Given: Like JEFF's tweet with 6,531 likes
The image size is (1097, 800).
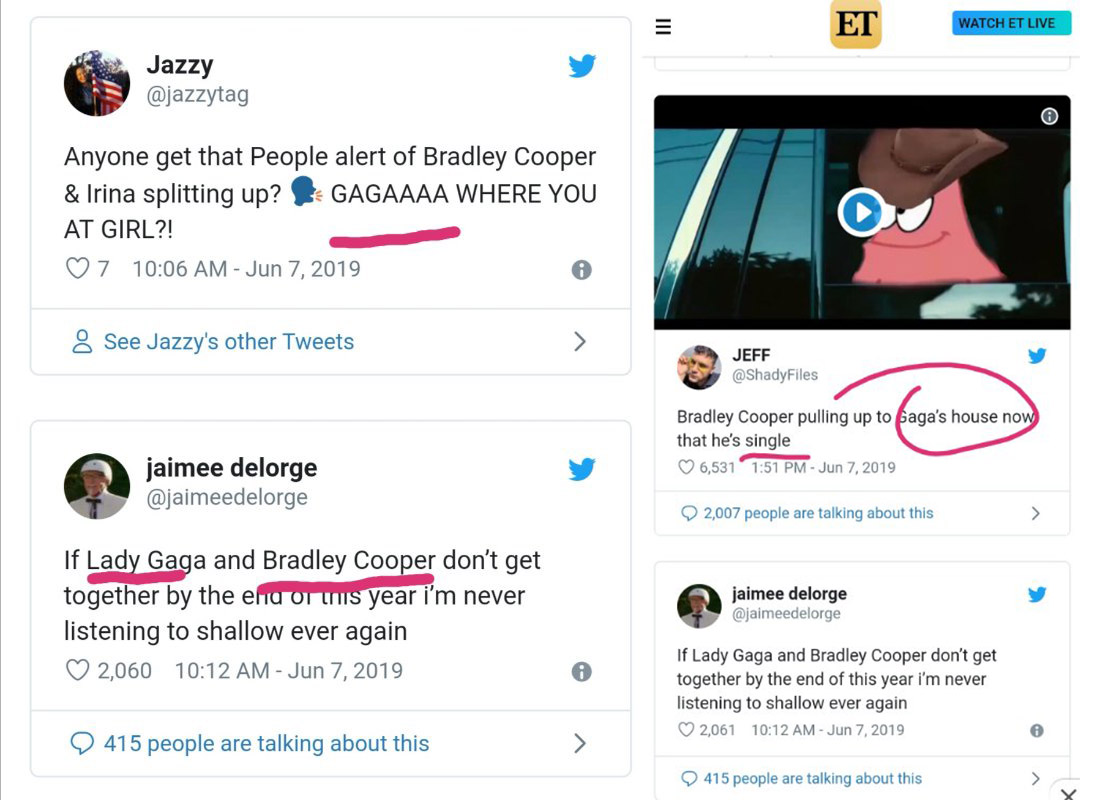Looking at the screenshot, I should click(686, 467).
